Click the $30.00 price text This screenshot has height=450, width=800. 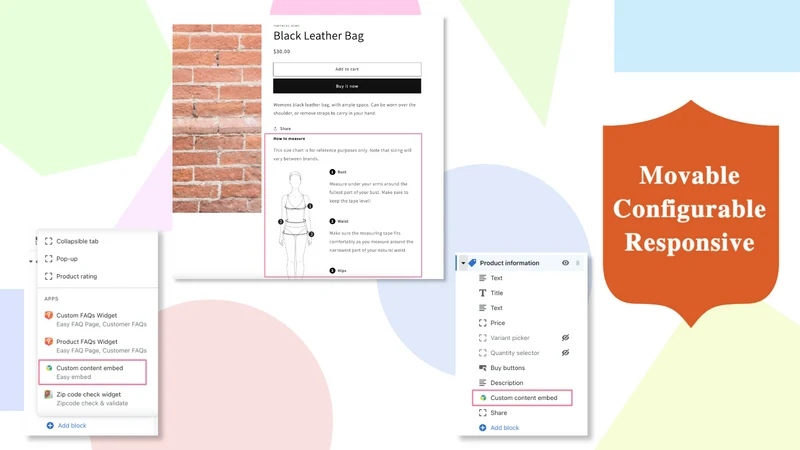coord(282,52)
